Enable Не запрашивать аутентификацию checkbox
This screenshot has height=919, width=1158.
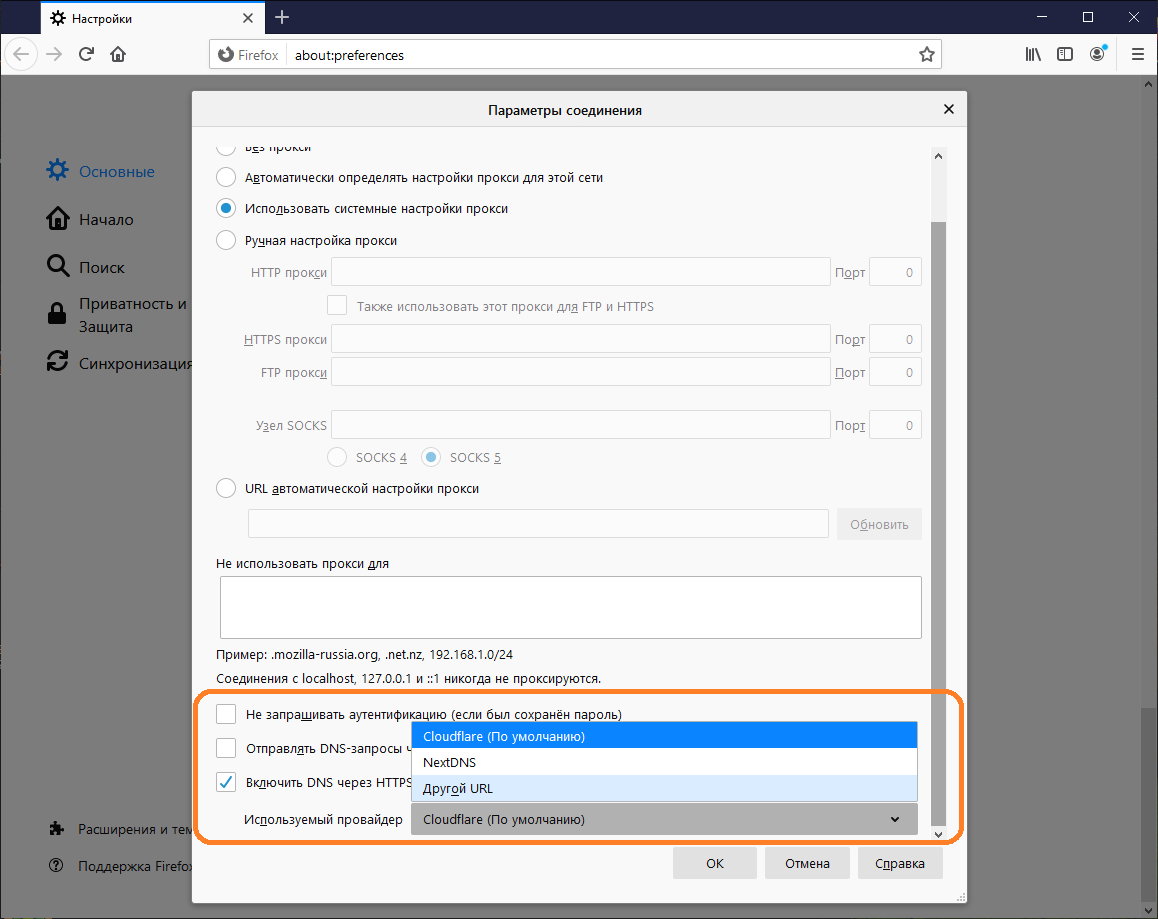(225, 714)
